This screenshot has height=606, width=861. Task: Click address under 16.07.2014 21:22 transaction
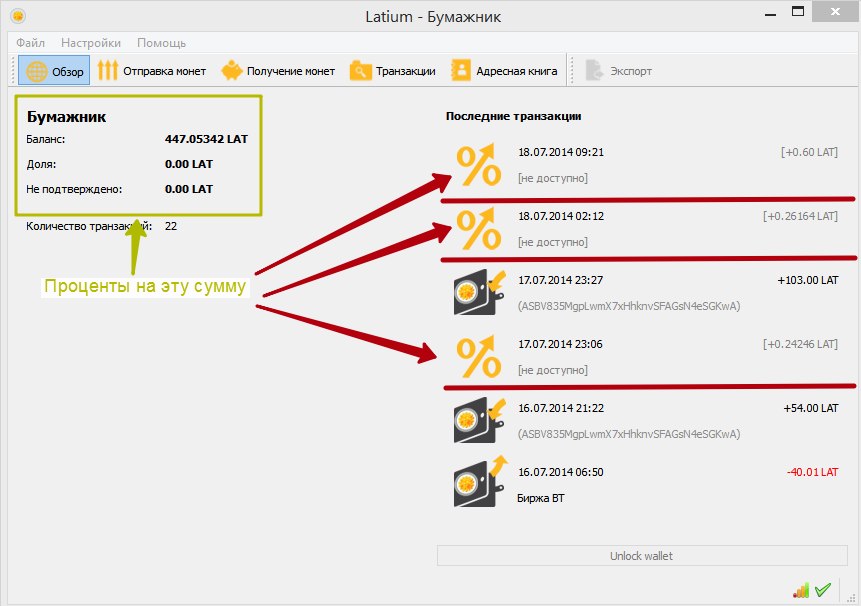(x=629, y=434)
